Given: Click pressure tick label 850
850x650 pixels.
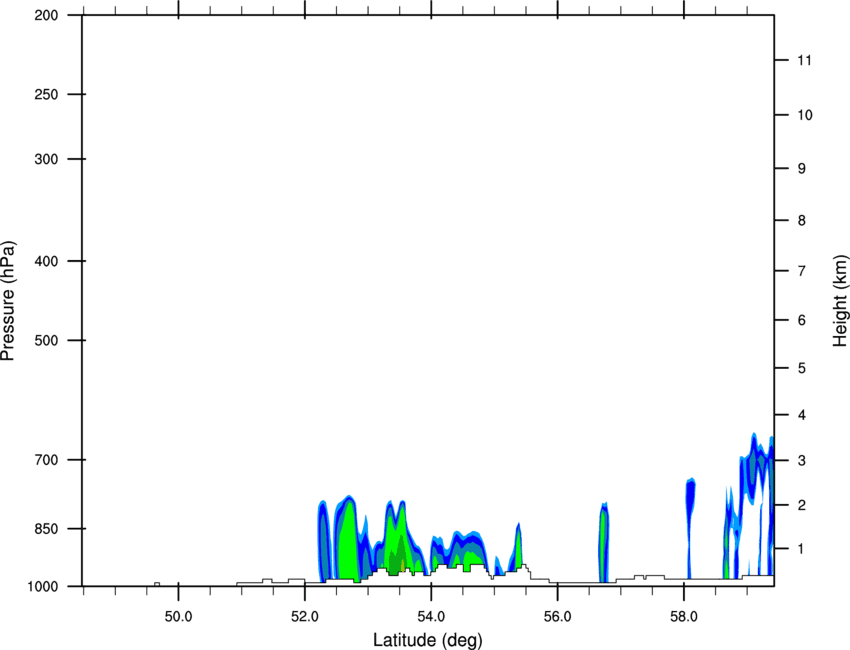Looking at the screenshot, I should click(46, 529).
